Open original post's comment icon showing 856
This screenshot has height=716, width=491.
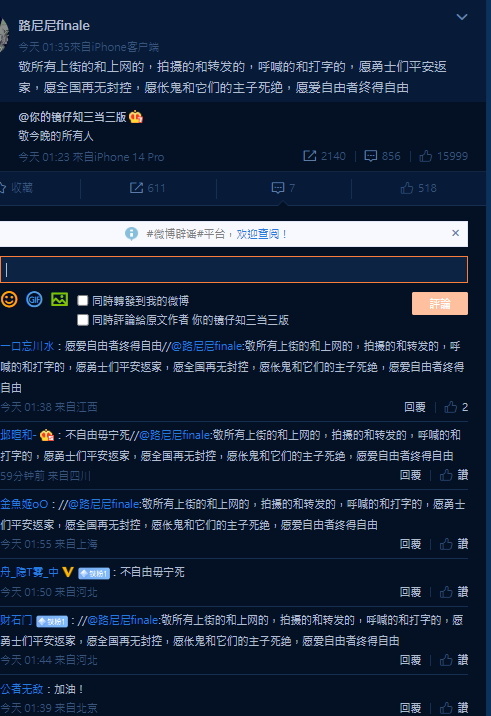tap(370, 156)
